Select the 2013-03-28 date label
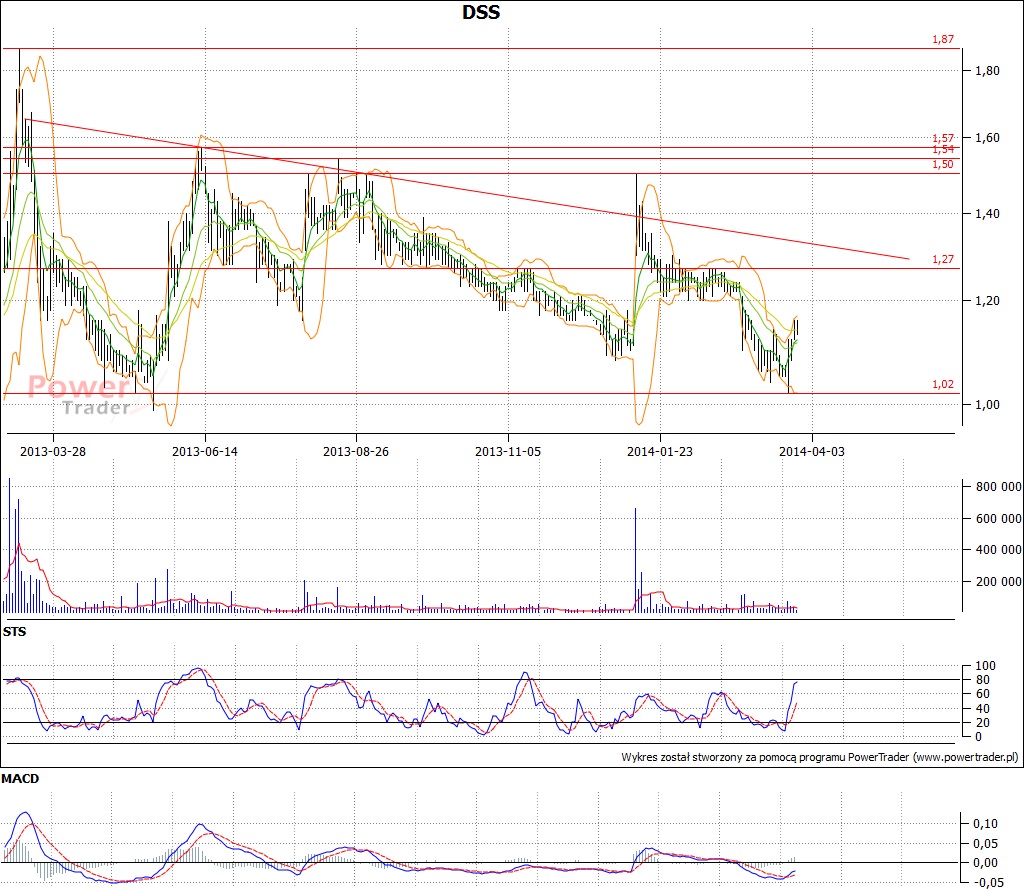Viewport: 1024px width, 890px height. (x=53, y=451)
